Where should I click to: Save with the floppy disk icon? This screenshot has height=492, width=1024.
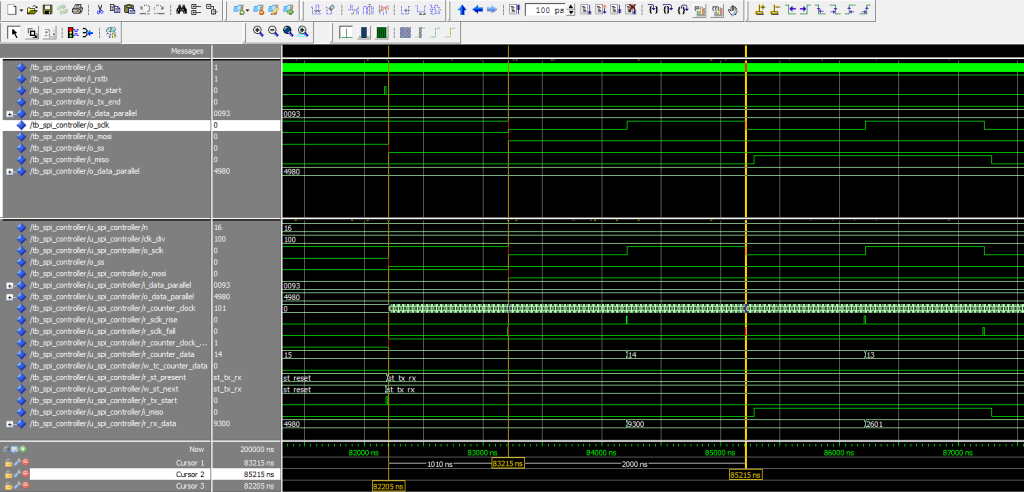point(47,10)
